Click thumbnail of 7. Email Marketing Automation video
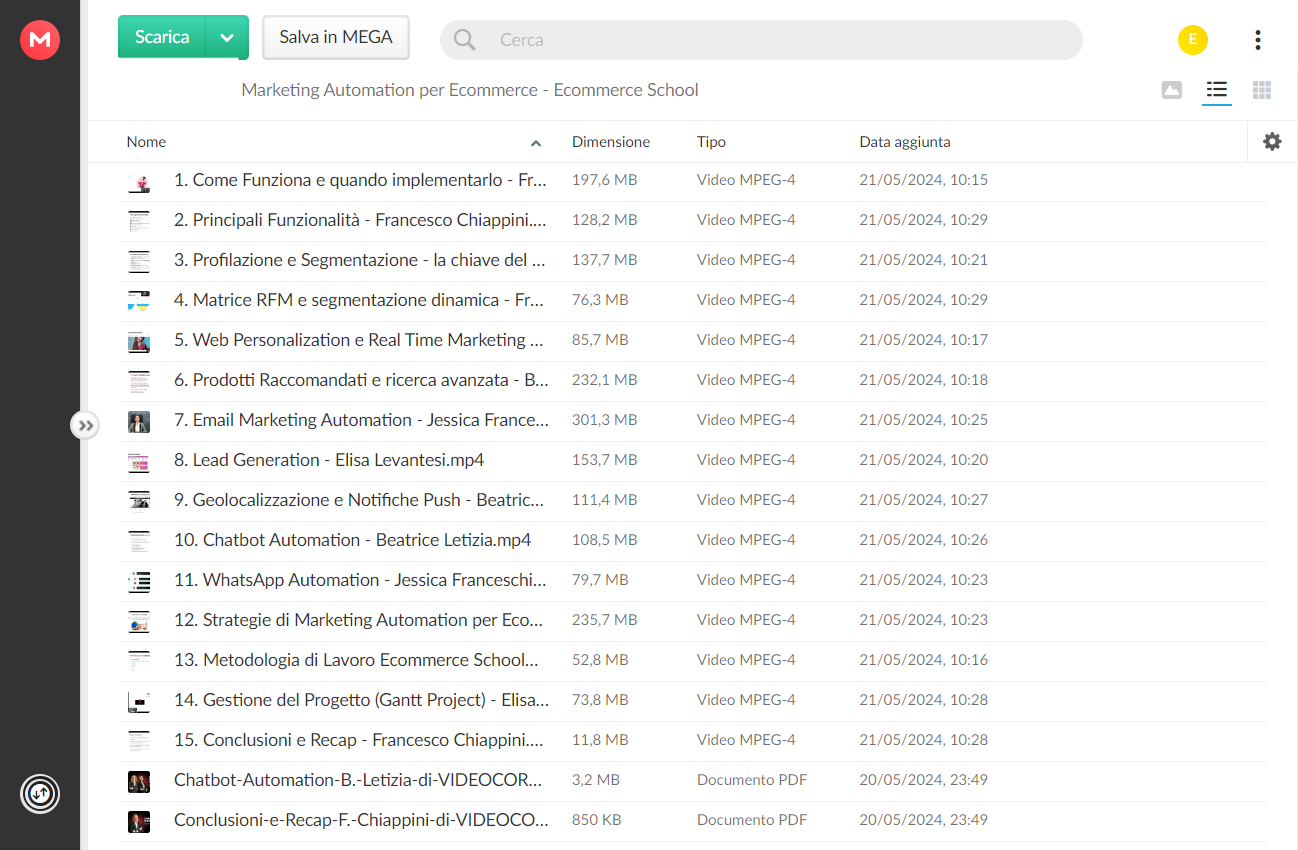 [139, 422]
